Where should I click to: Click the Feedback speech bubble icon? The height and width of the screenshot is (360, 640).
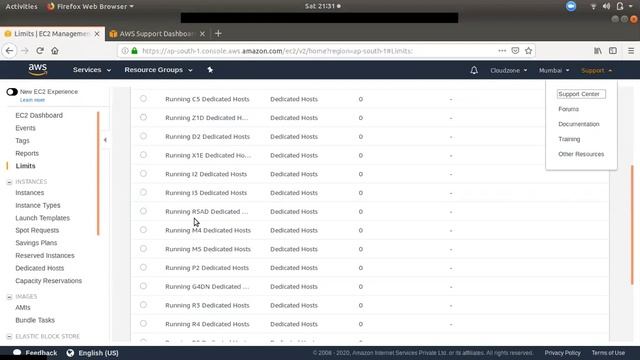click(17, 352)
